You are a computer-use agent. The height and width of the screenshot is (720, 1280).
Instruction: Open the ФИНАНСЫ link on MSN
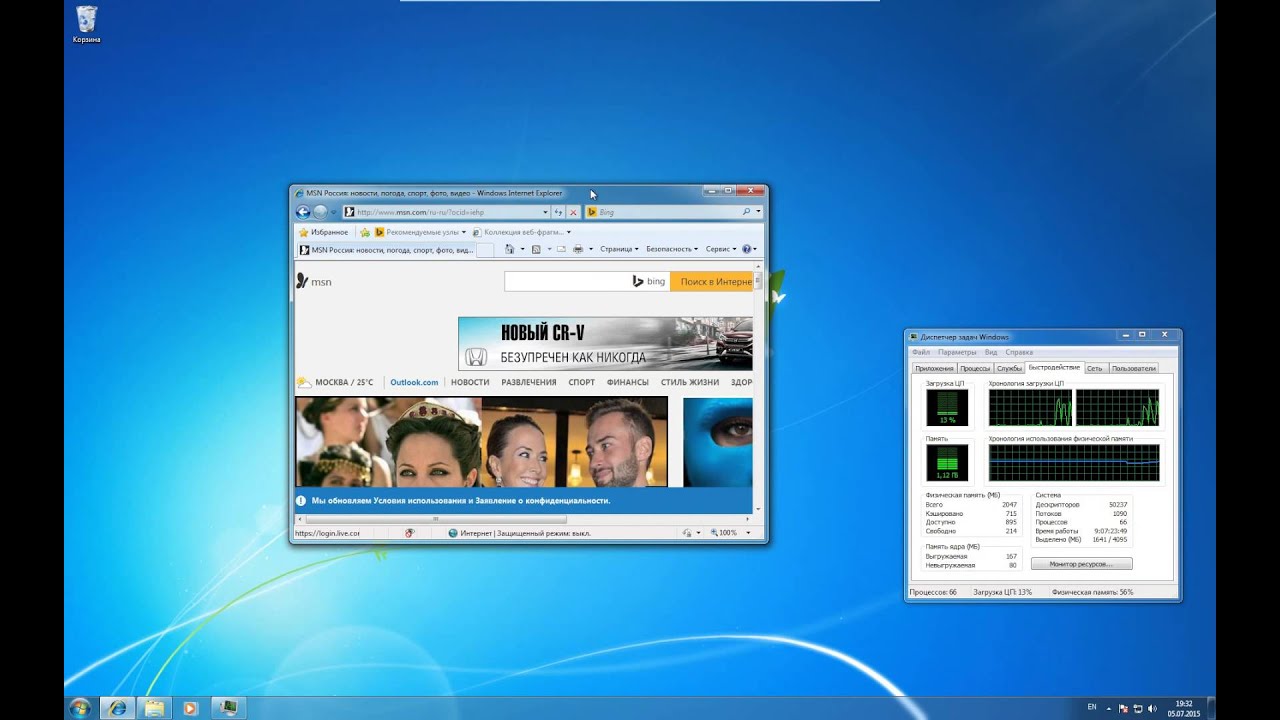(x=627, y=382)
